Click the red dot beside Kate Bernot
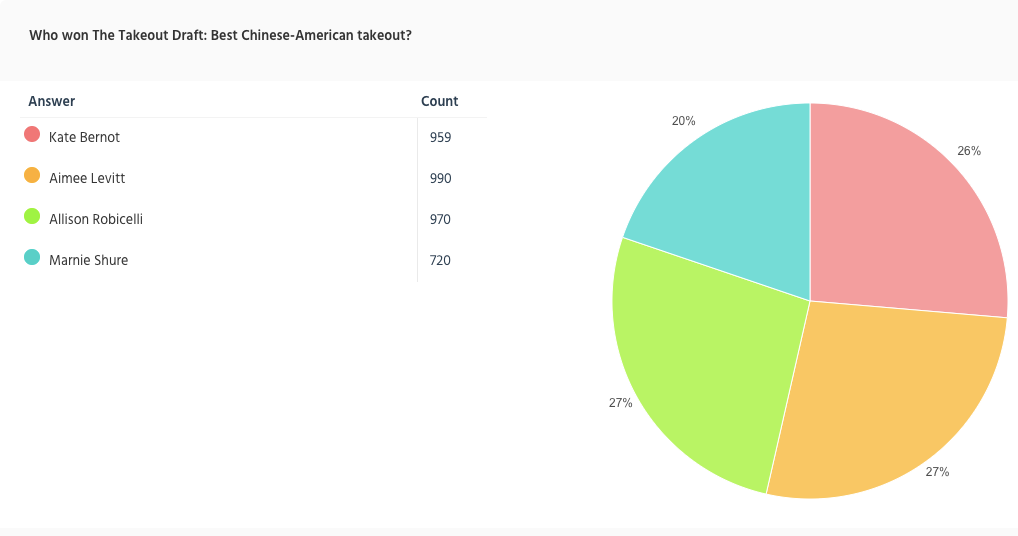This screenshot has width=1018, height=536. pyautogui.click(x=32, y=135)
